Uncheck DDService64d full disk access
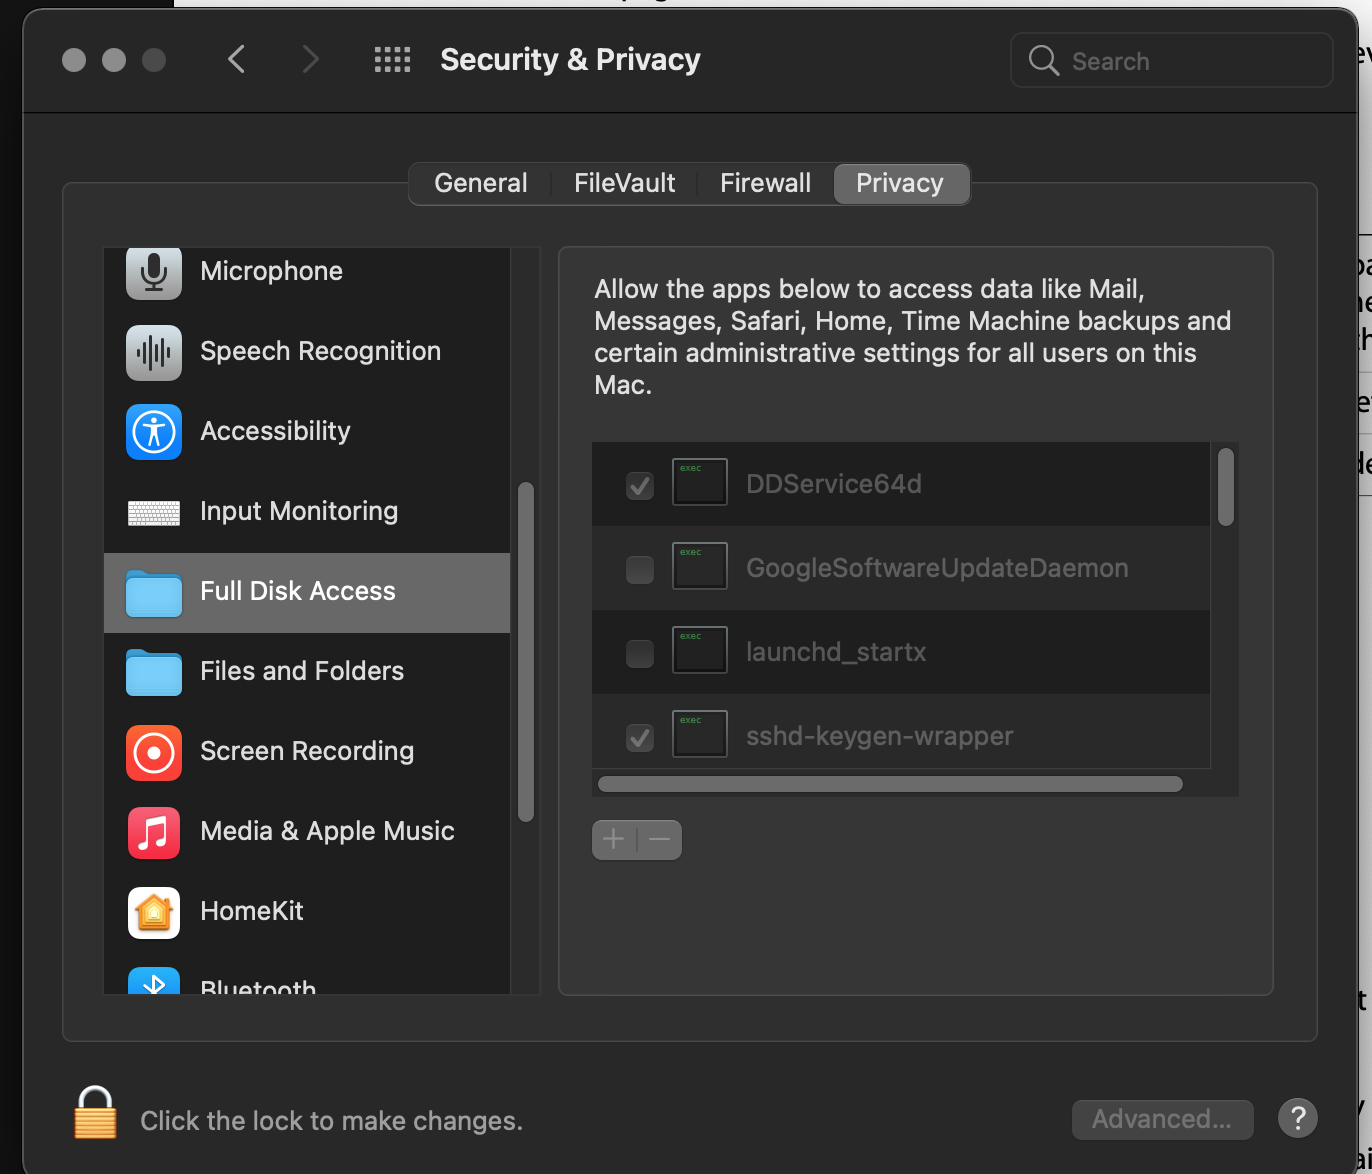 640,484
